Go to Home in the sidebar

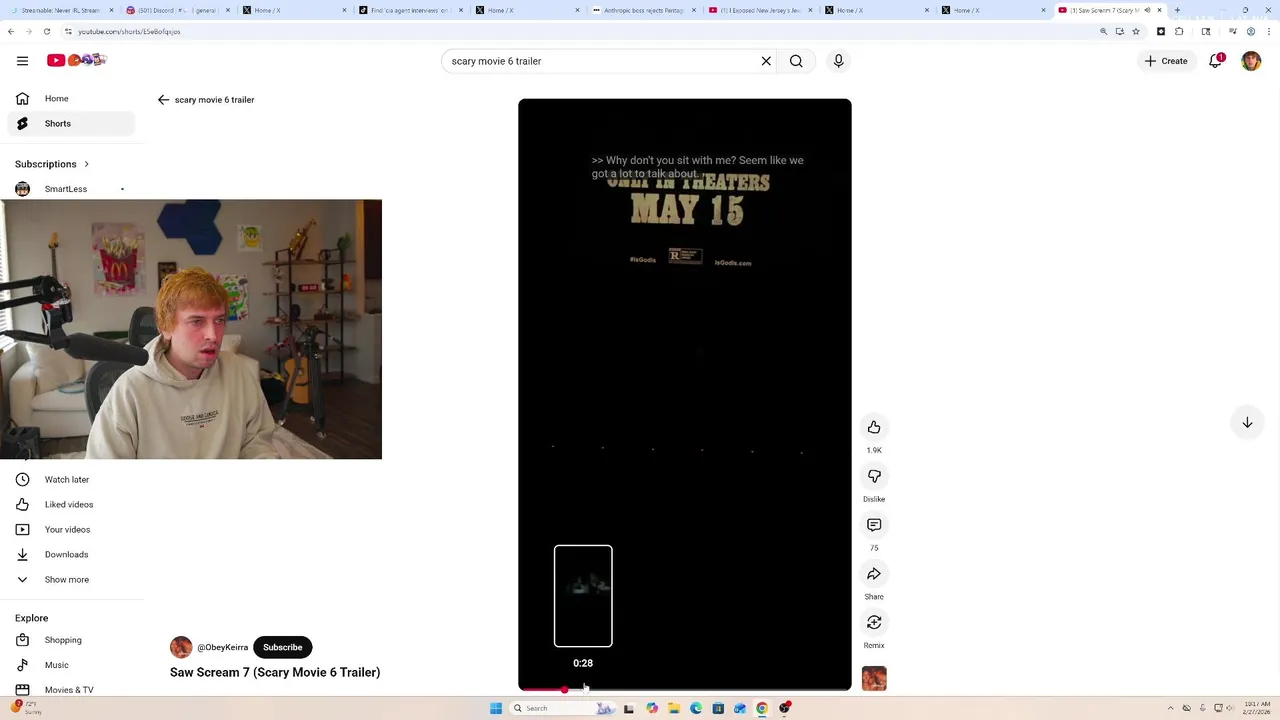coord(70,98)
